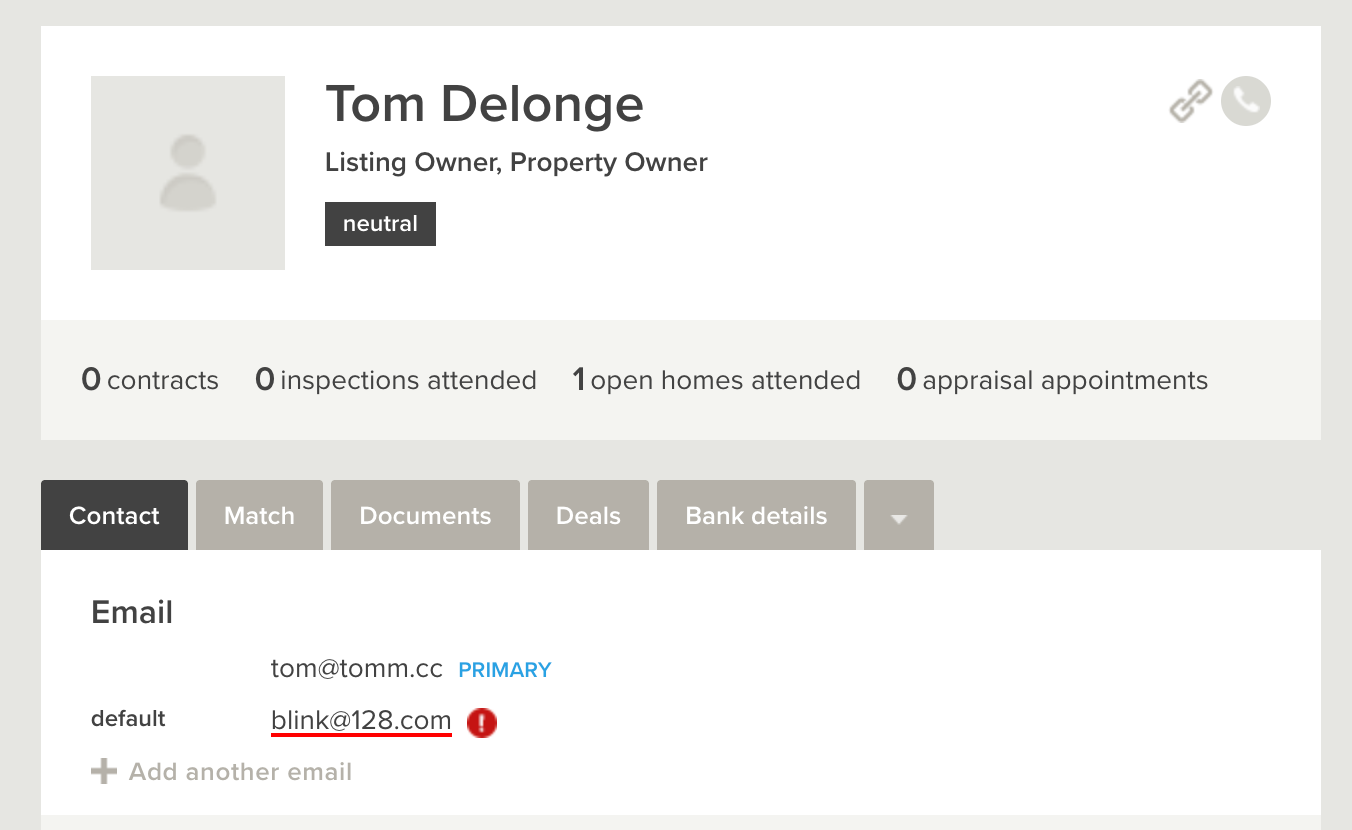Screen dimensions: 1352x830
Task: Open the Contact tab
Action: (114, 516)
